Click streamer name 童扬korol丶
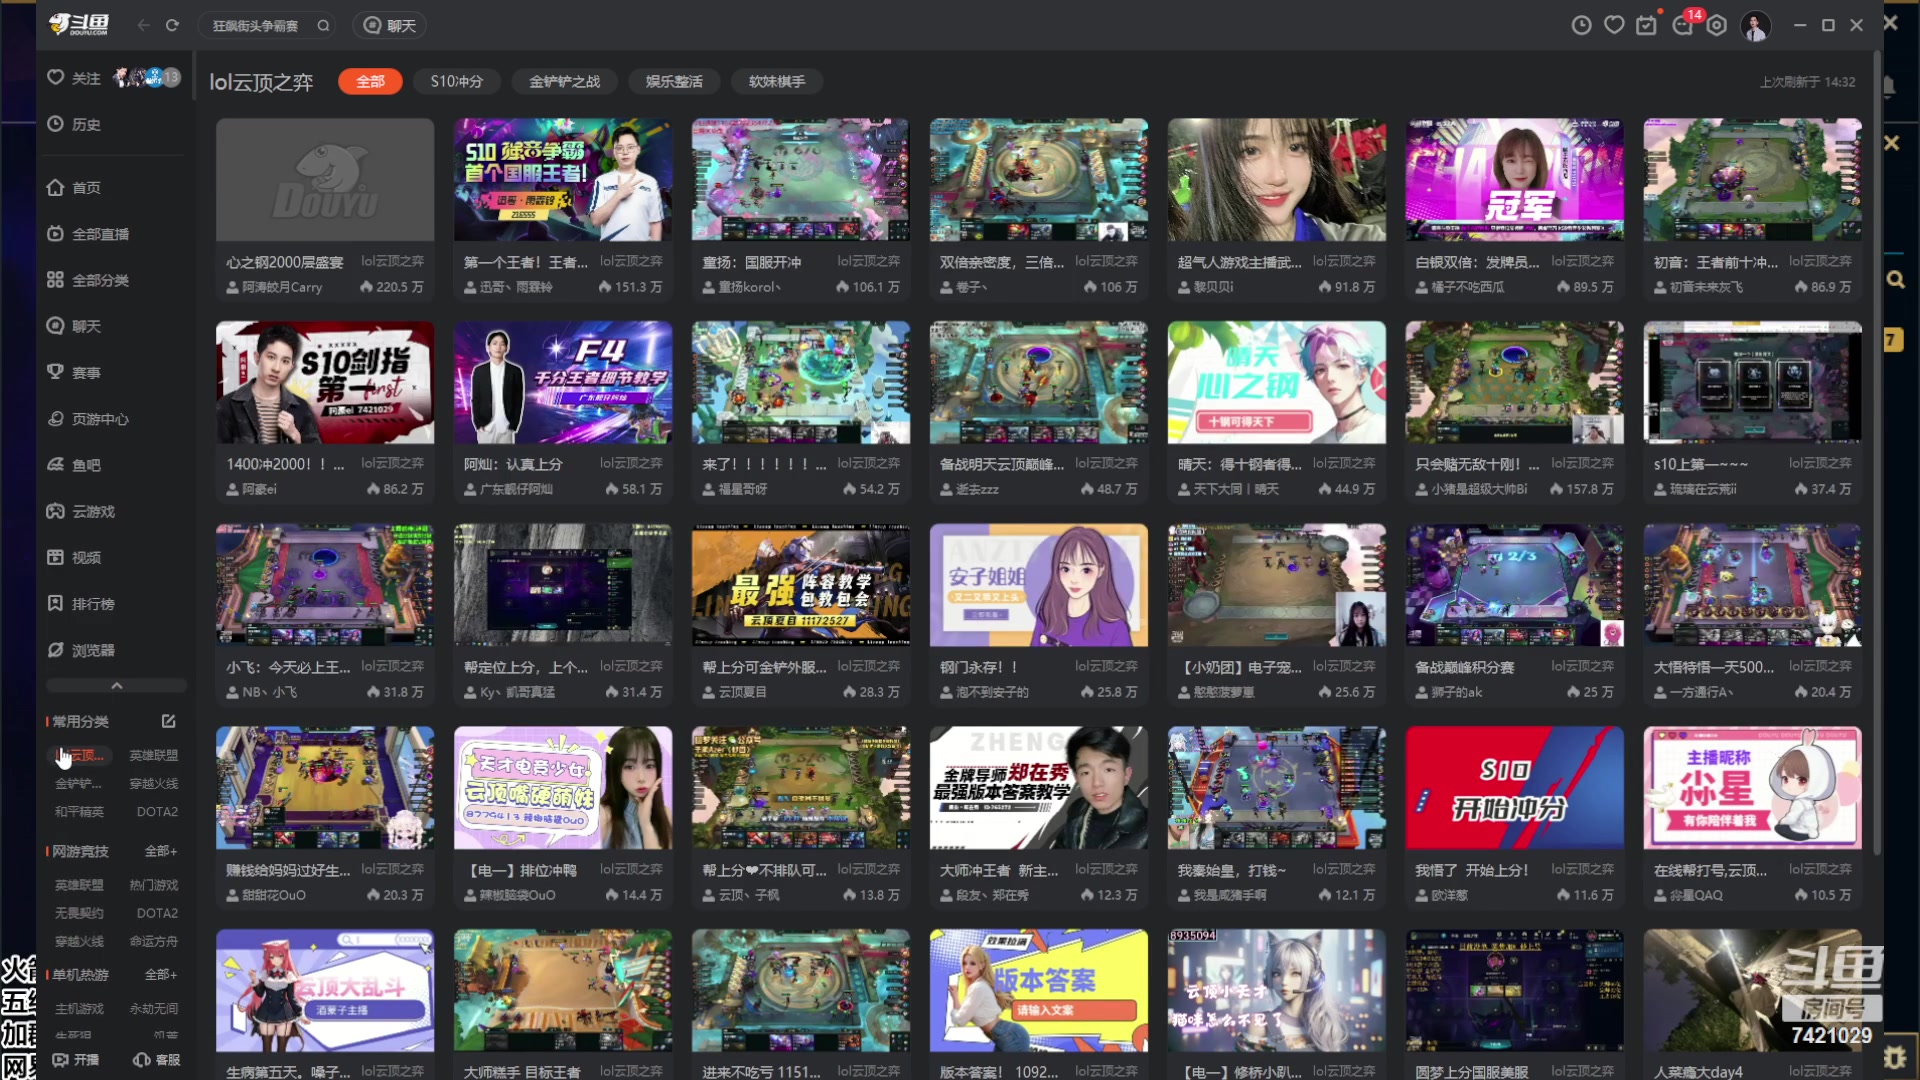The width and height of the screenshot is (1920, 1080). click(749, 287)
